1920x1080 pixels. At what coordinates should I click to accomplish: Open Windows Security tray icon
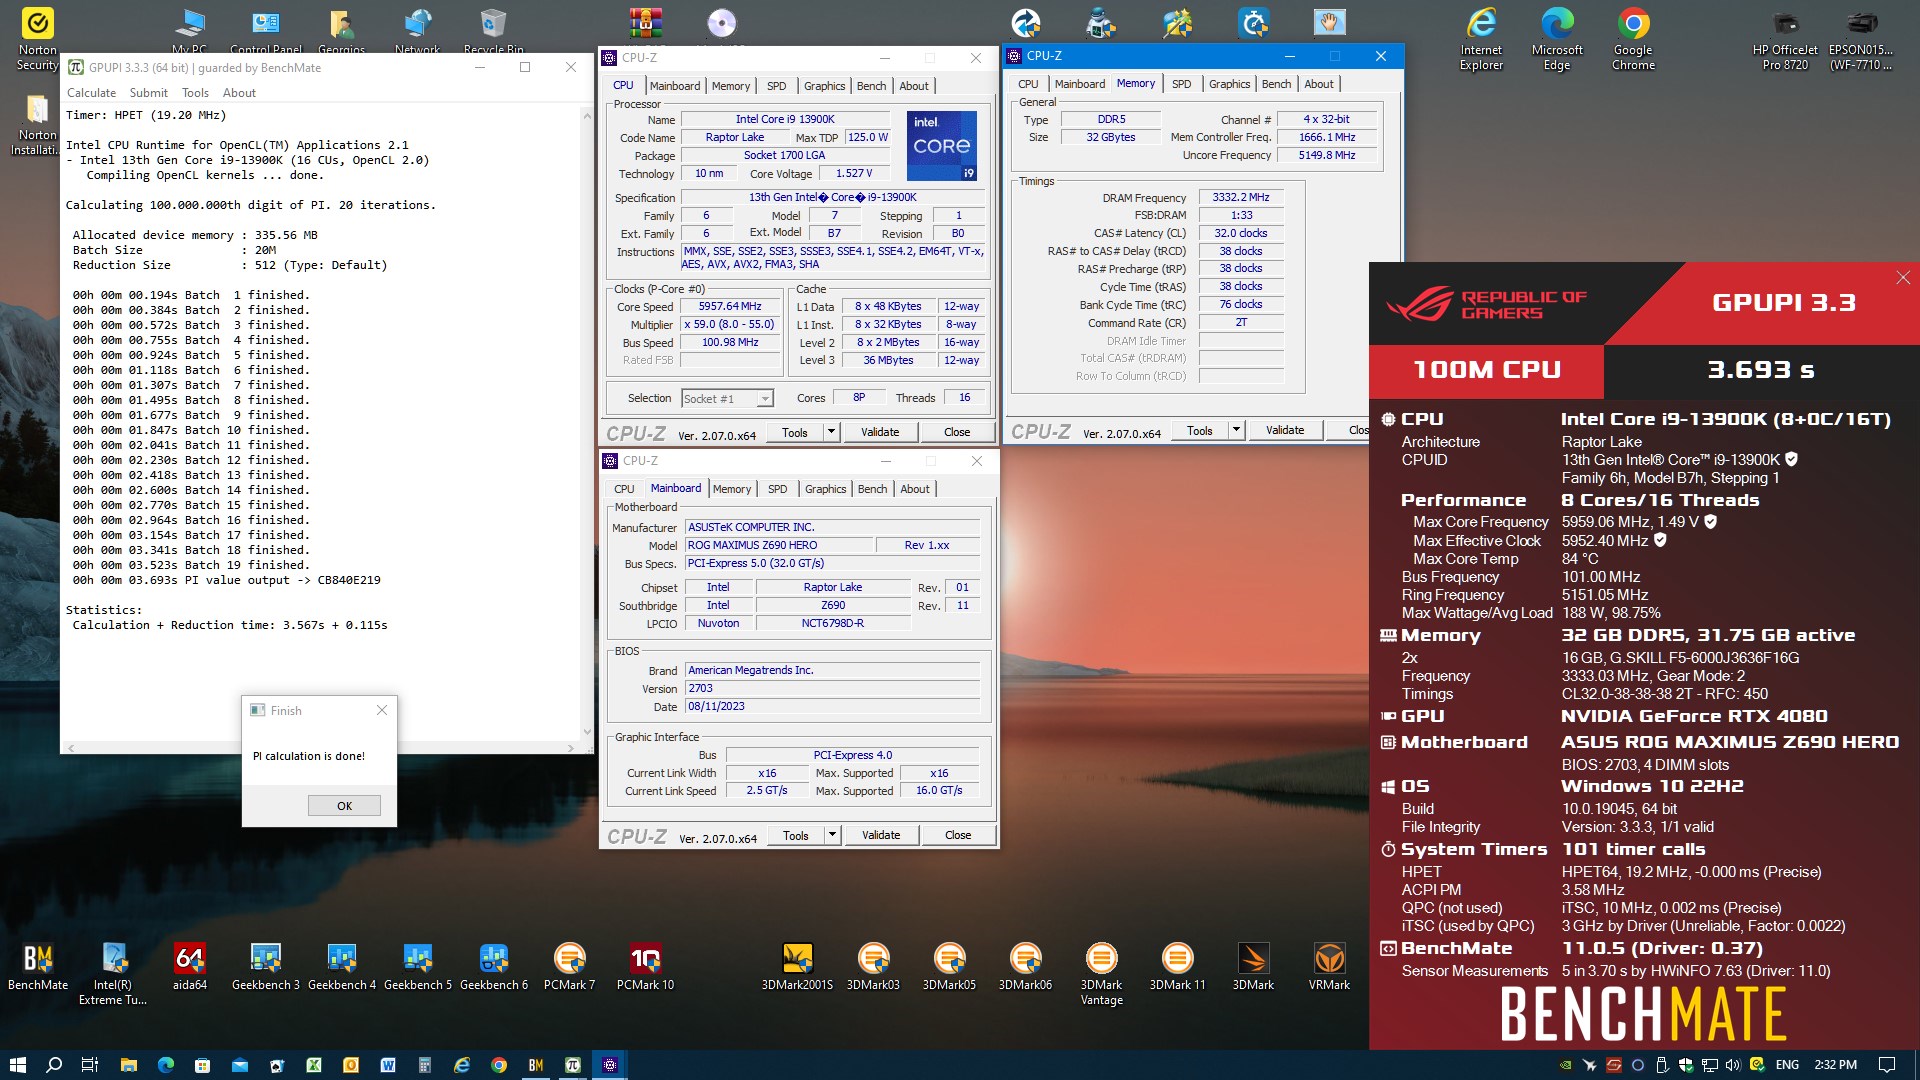tap(1686, 1065)
